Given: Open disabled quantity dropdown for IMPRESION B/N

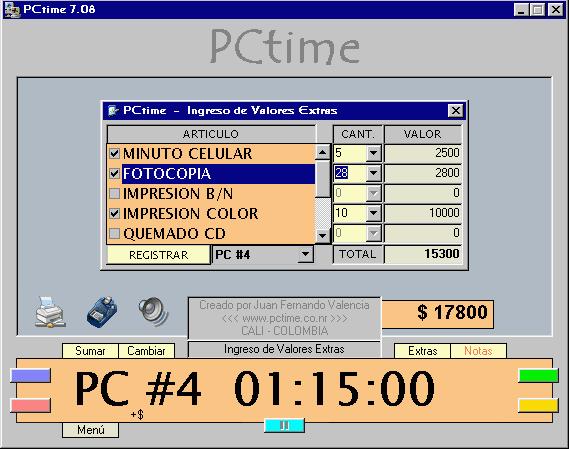Looking at the screenshot, I should click(373, 193).
